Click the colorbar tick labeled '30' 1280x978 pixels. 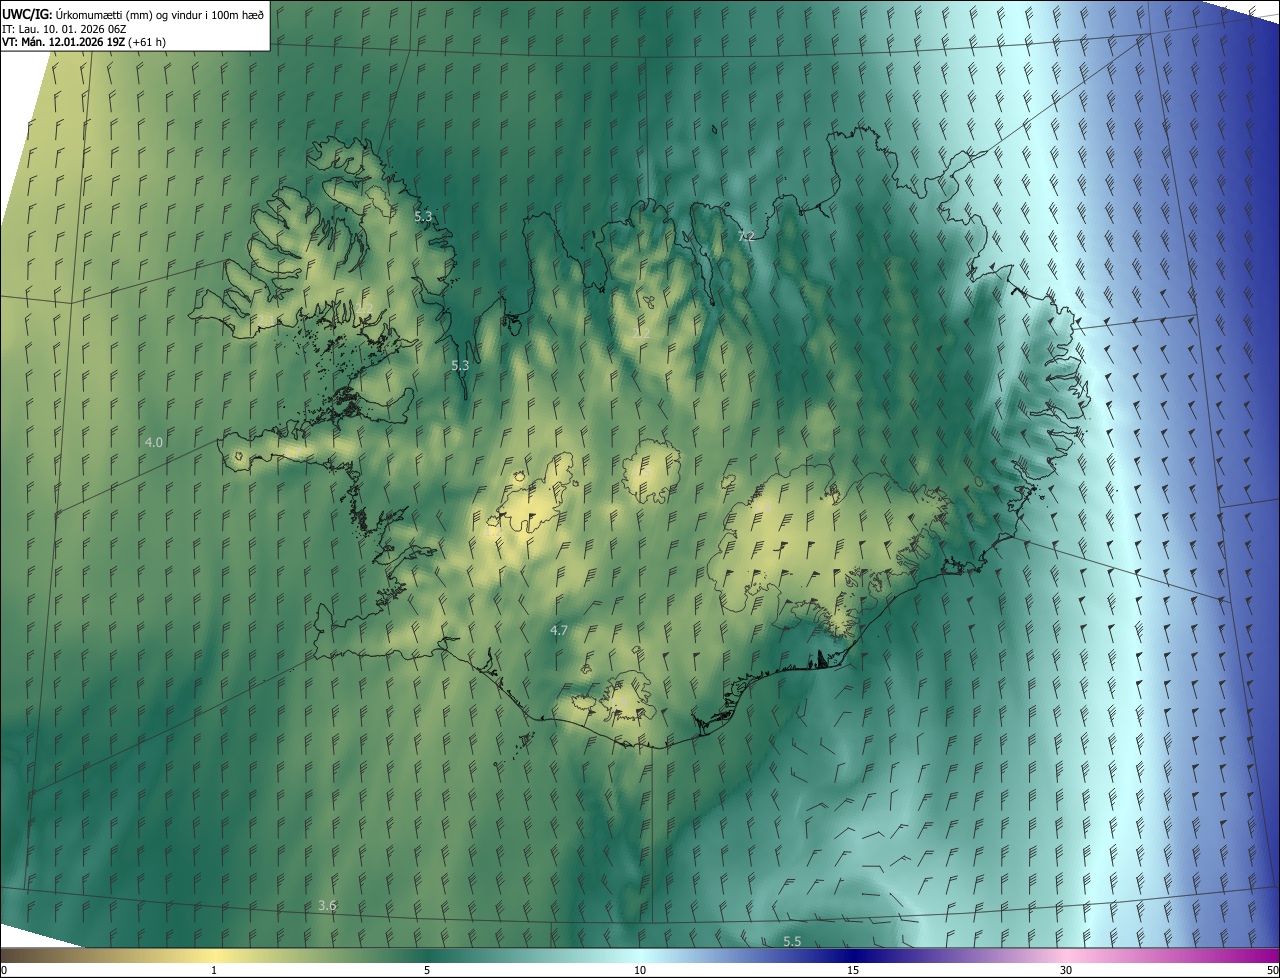coord(1066,970)
